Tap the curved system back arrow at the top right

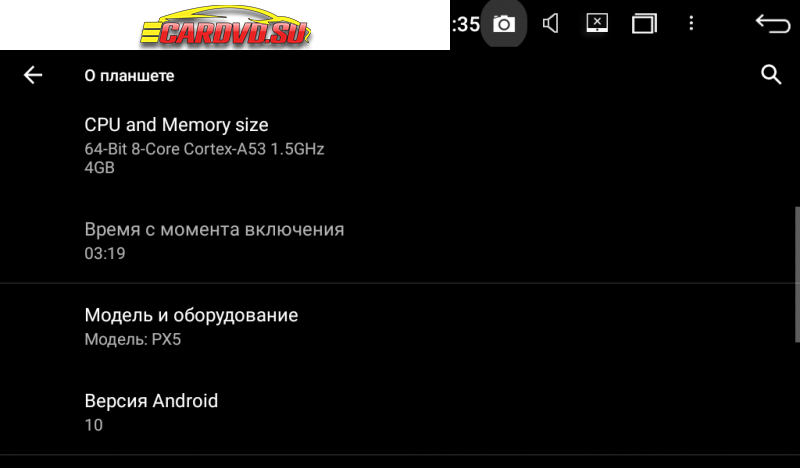(x=772, y=23)
